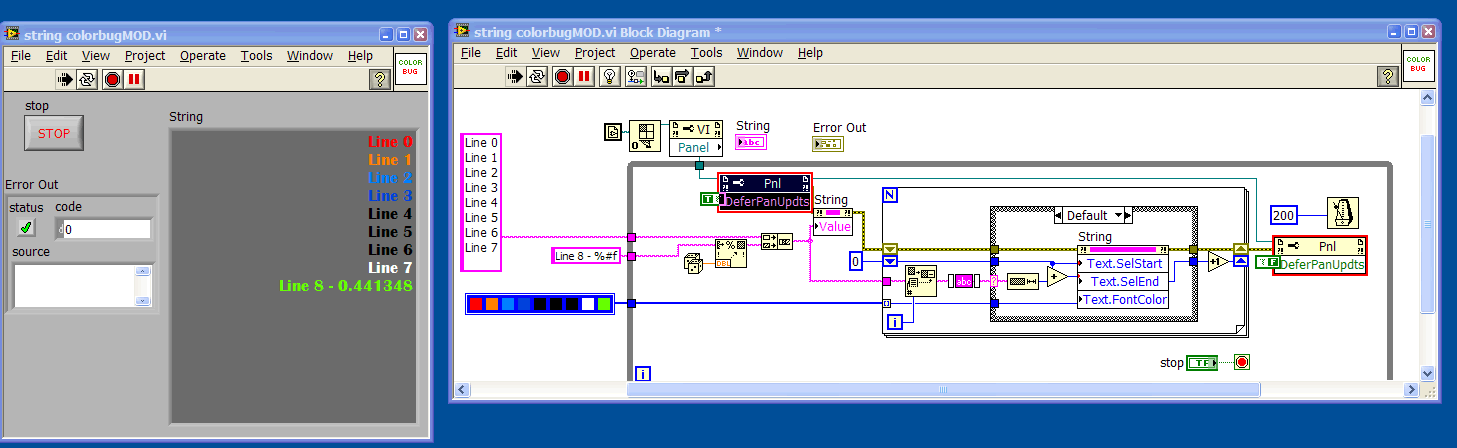Screen dimensions: 1457x448
Task: Switch to previous case with left arrow
Action: coord(1060,215)
